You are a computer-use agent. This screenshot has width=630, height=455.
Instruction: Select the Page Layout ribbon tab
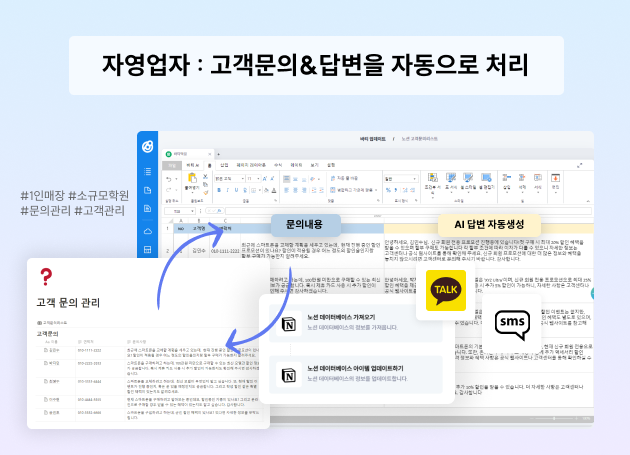(x=251, y=165)
